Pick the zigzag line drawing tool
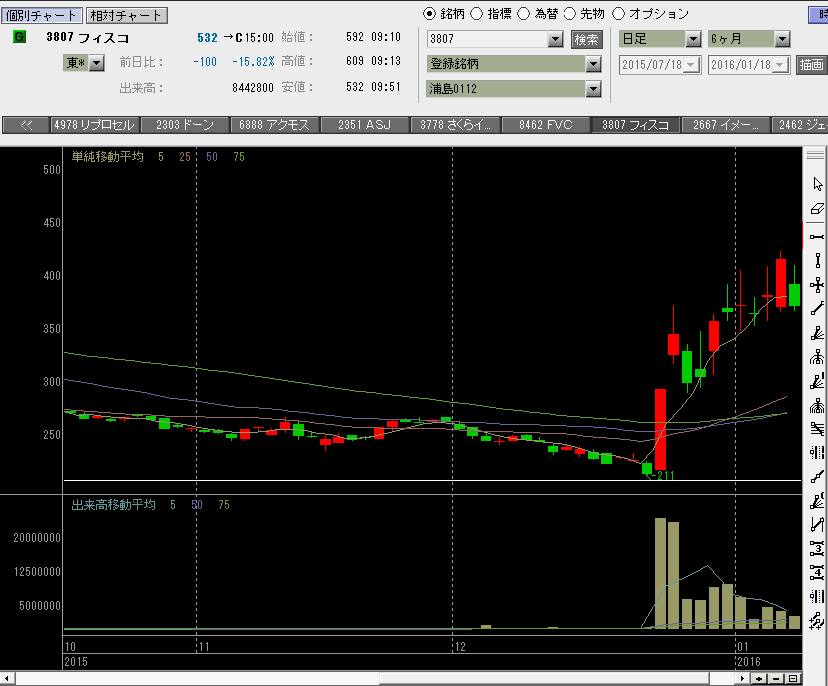This screenshot has height=686, width=828. tap(817, 524)
